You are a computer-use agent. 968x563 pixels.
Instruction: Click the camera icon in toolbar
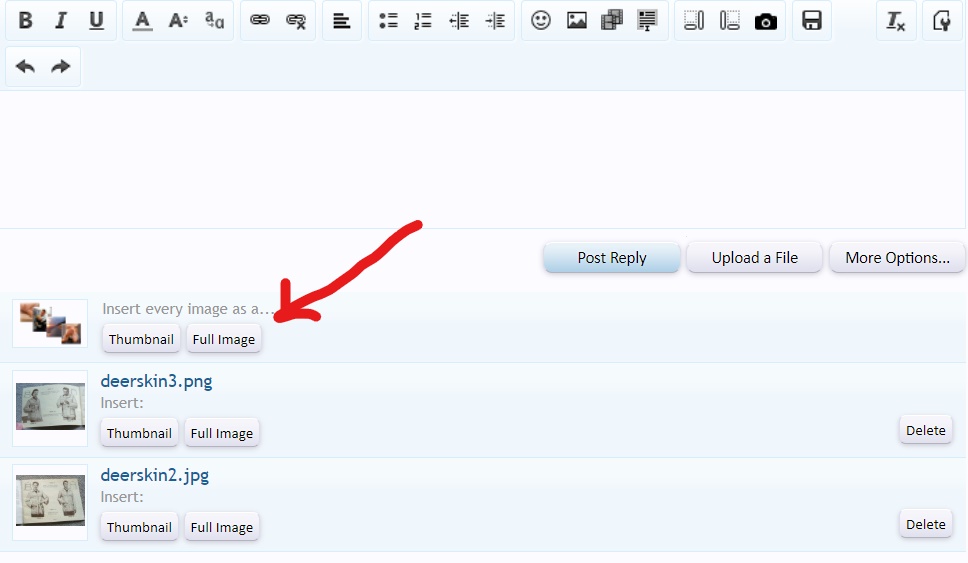click(766, 21)
